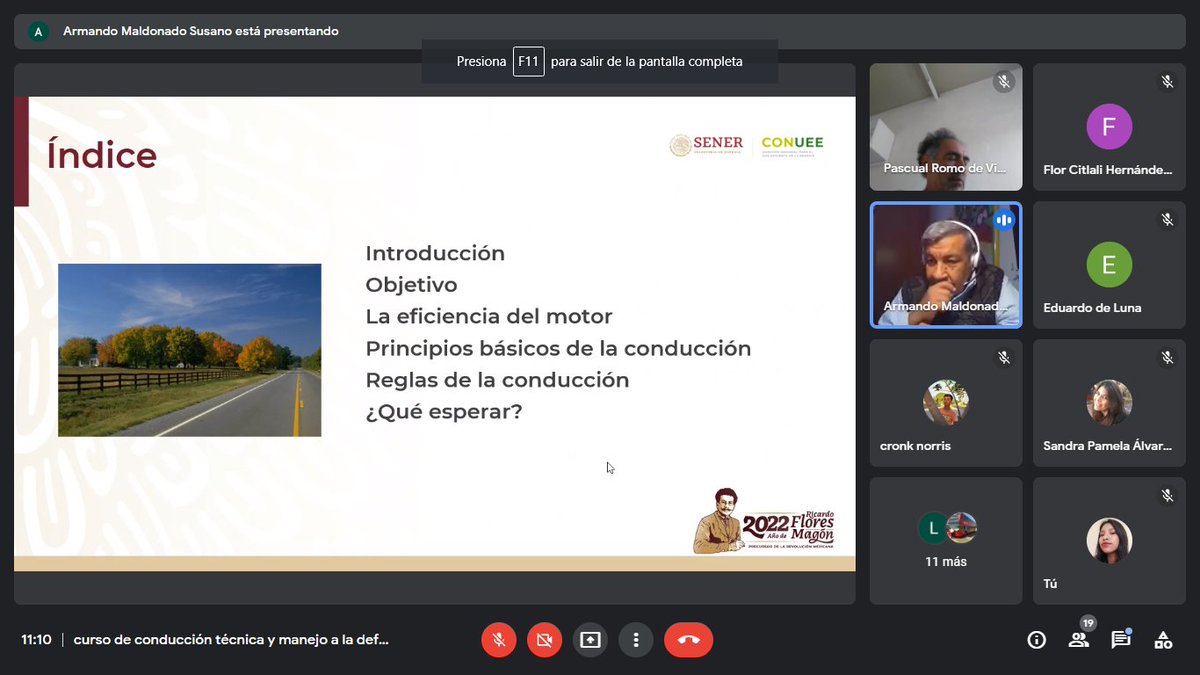The image size is (1200, 675).
Task: Click the 'cronk norris' name label
Action: [x=915, y=446]
